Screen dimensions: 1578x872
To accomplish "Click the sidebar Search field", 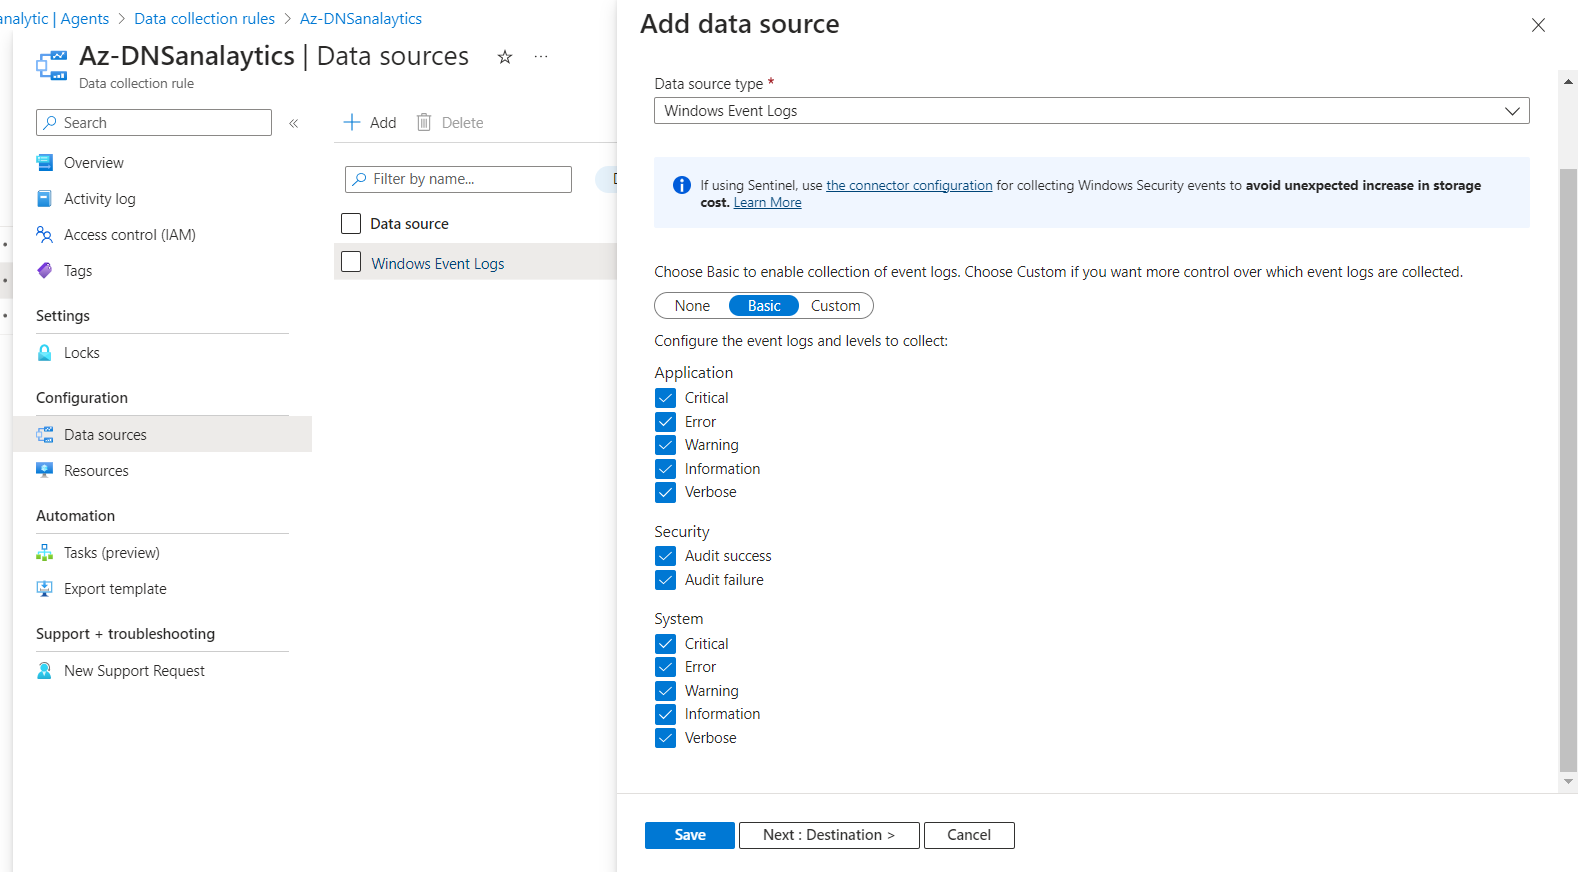I will pyautogui.click(x=154, y=123).
